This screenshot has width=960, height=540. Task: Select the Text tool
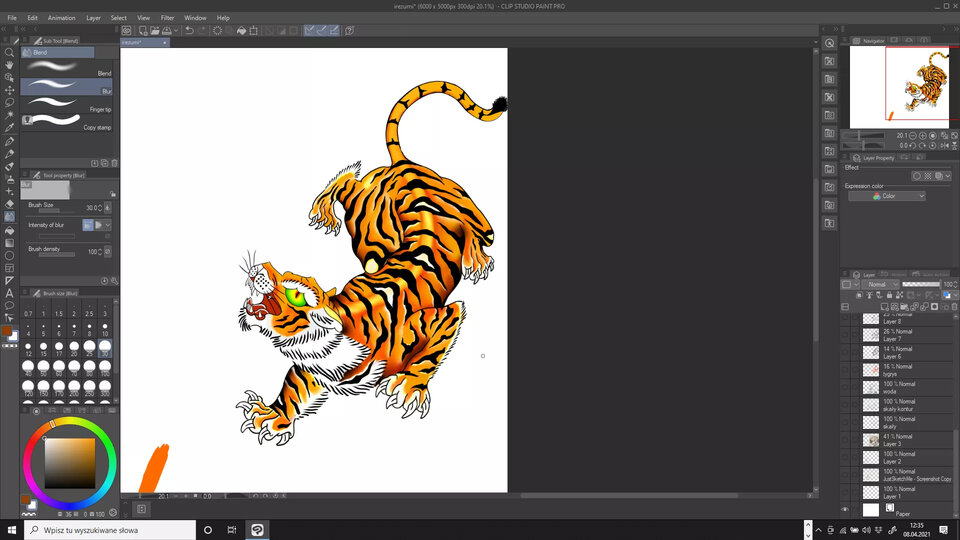[x=9, y=293]
